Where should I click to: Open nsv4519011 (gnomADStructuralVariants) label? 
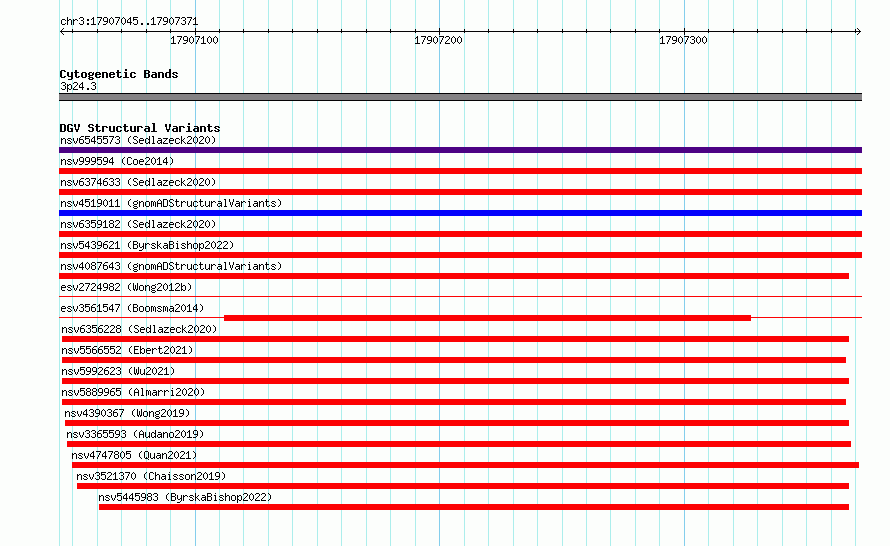pos(171,203)
